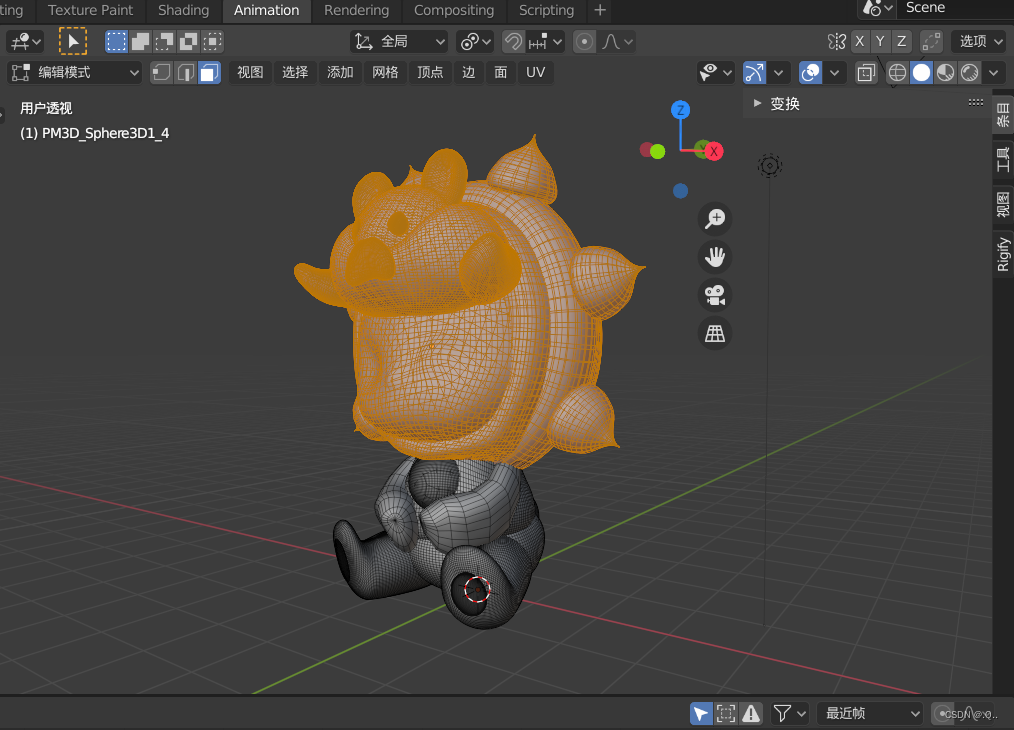The width and height of the screenshot is (1014, 730).
Task: Switch to vertex select mode
Action: tap(162, 72)
